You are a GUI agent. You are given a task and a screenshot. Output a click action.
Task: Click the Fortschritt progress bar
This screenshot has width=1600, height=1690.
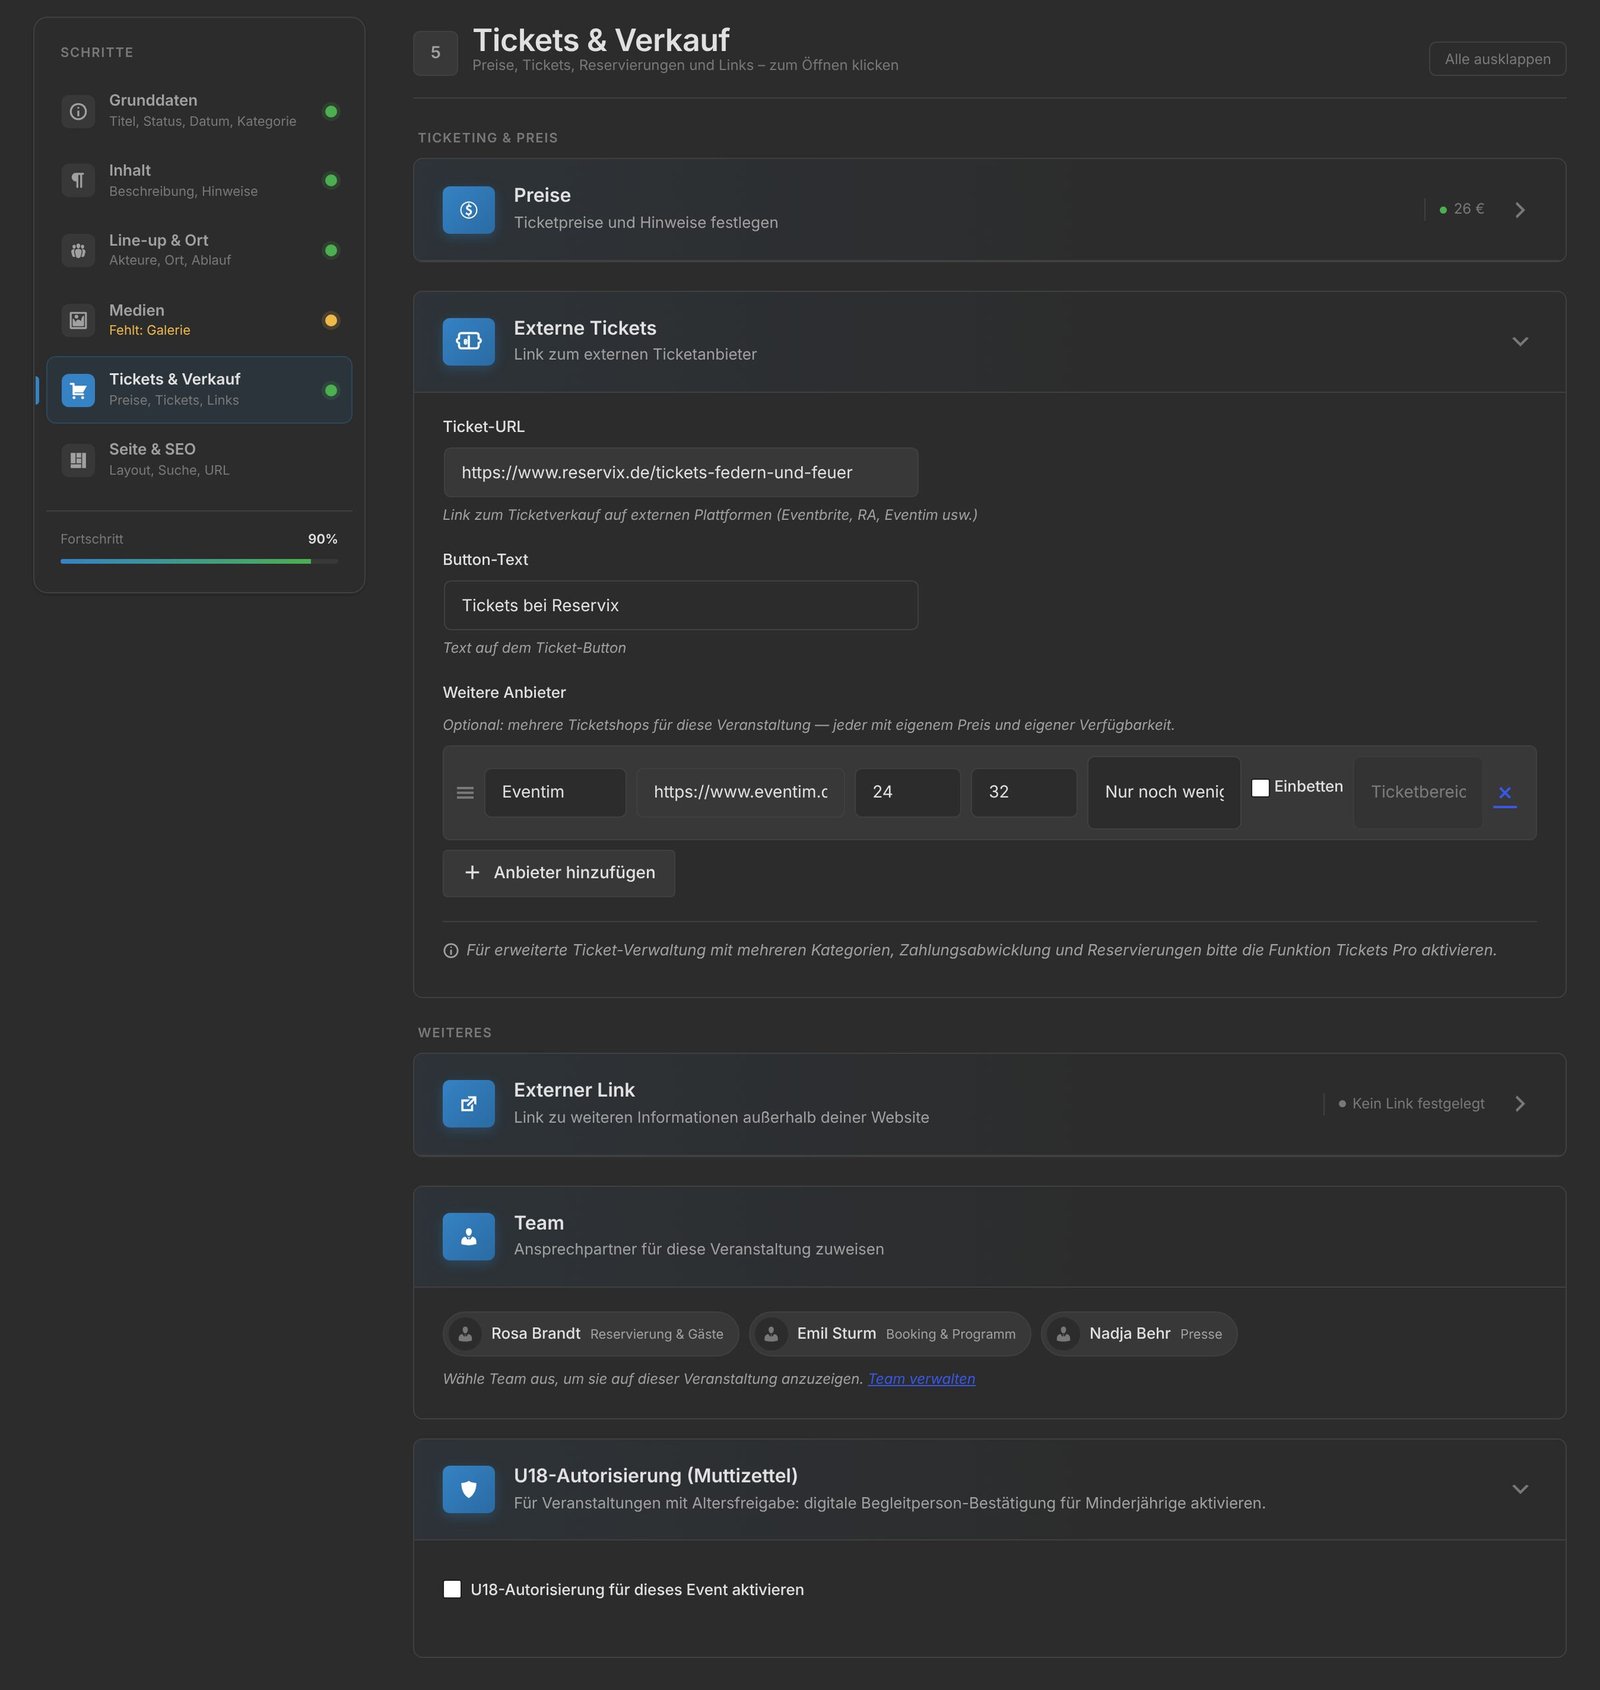point(199,561)
